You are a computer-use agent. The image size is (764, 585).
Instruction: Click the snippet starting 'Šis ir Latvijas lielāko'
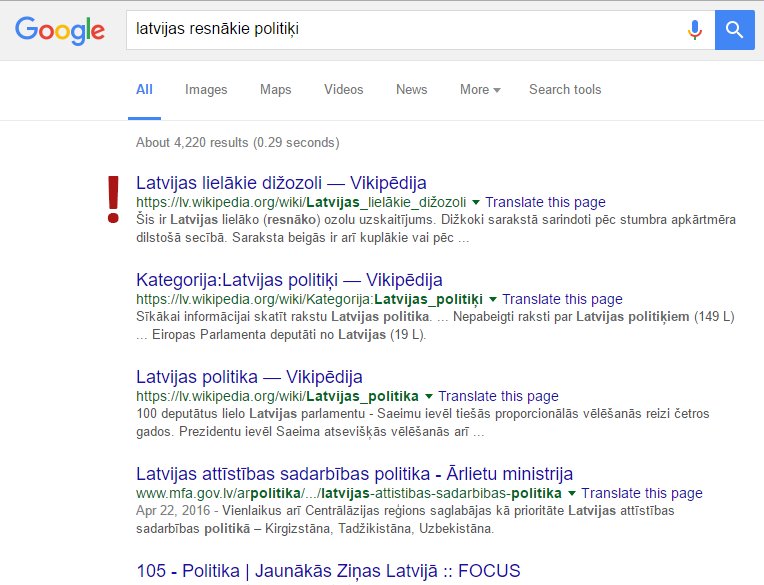[436, 228]
